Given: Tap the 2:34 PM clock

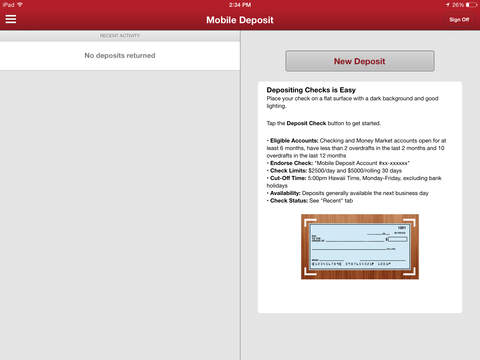Looking at the screenshot, I should click(240, 5).
